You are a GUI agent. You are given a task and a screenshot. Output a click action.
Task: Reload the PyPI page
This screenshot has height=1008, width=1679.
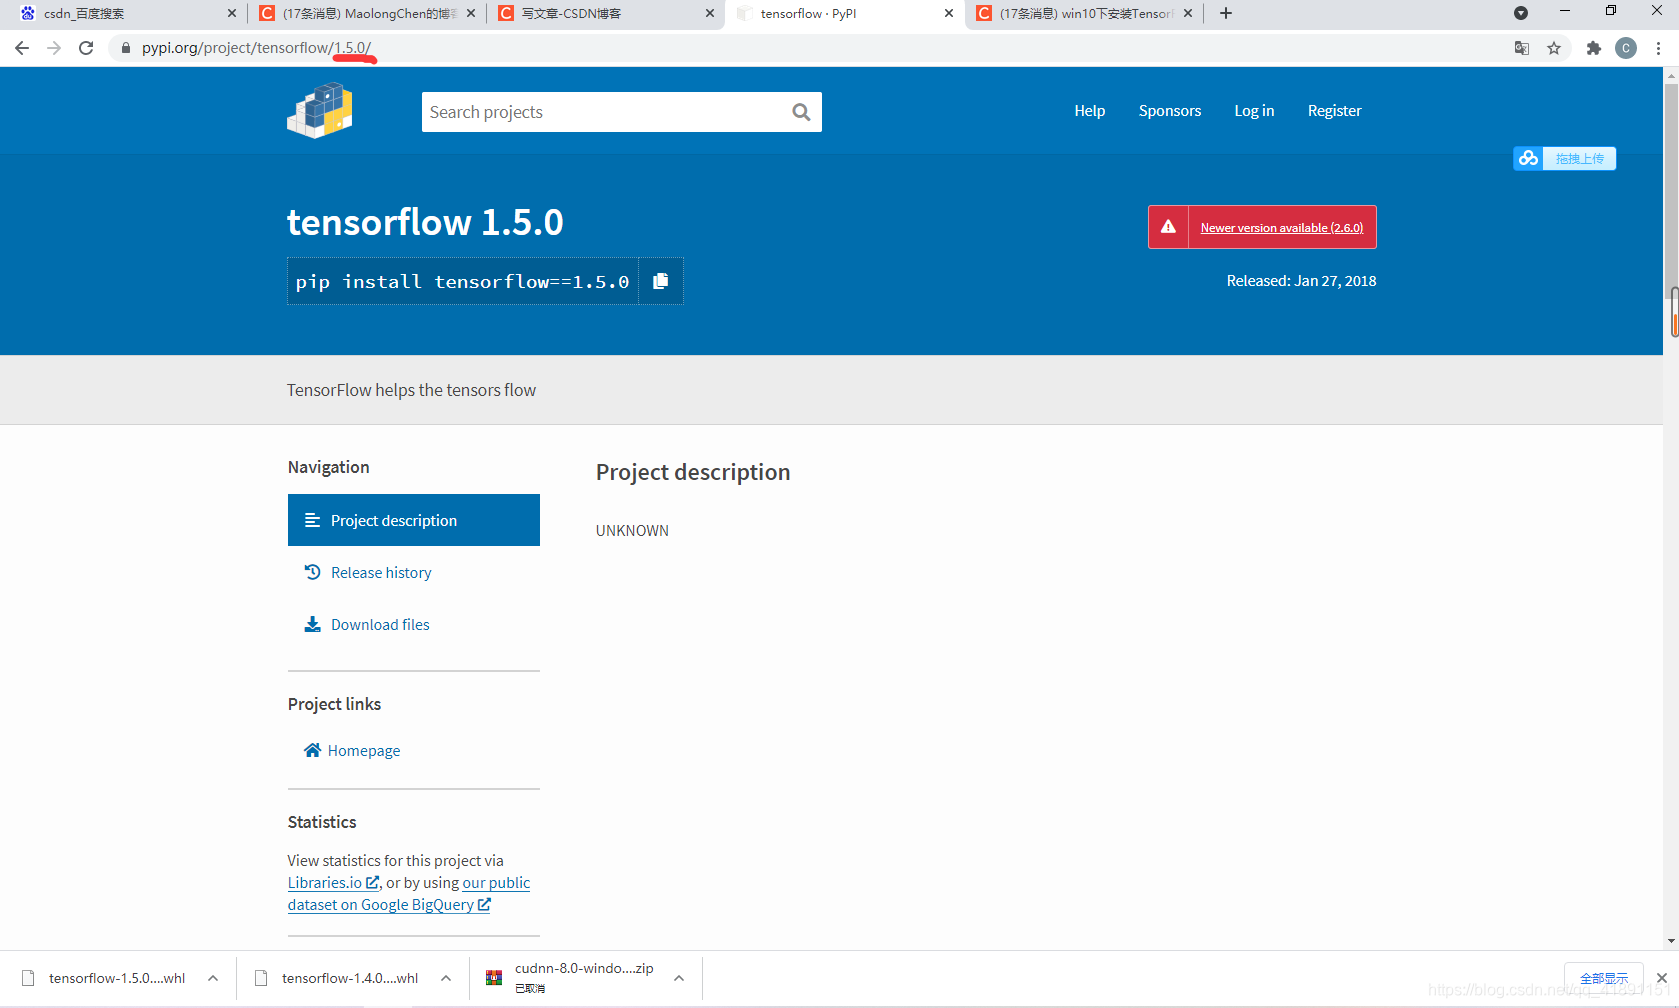pos(86,48)
